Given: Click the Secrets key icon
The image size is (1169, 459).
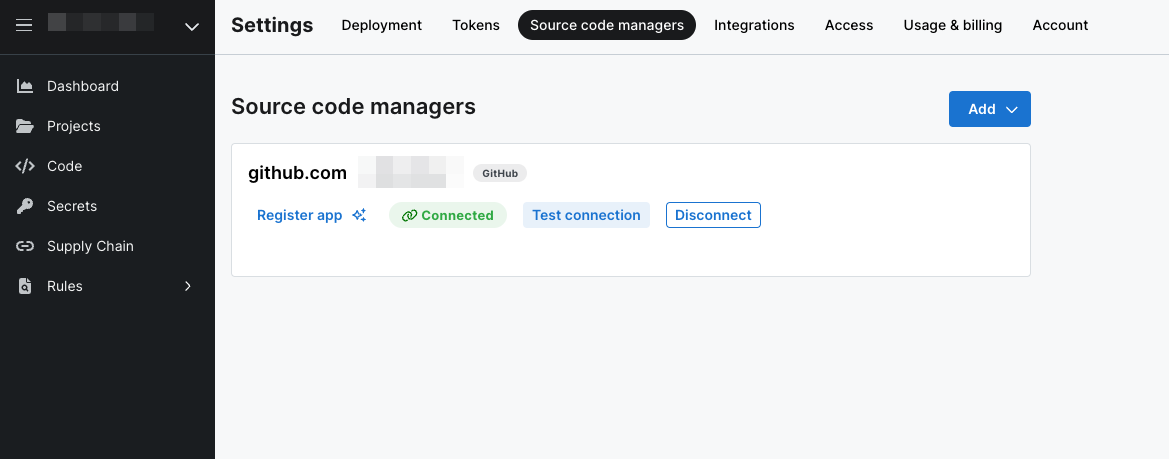Looking at the screenshot, I should click(x=25, y=206).
